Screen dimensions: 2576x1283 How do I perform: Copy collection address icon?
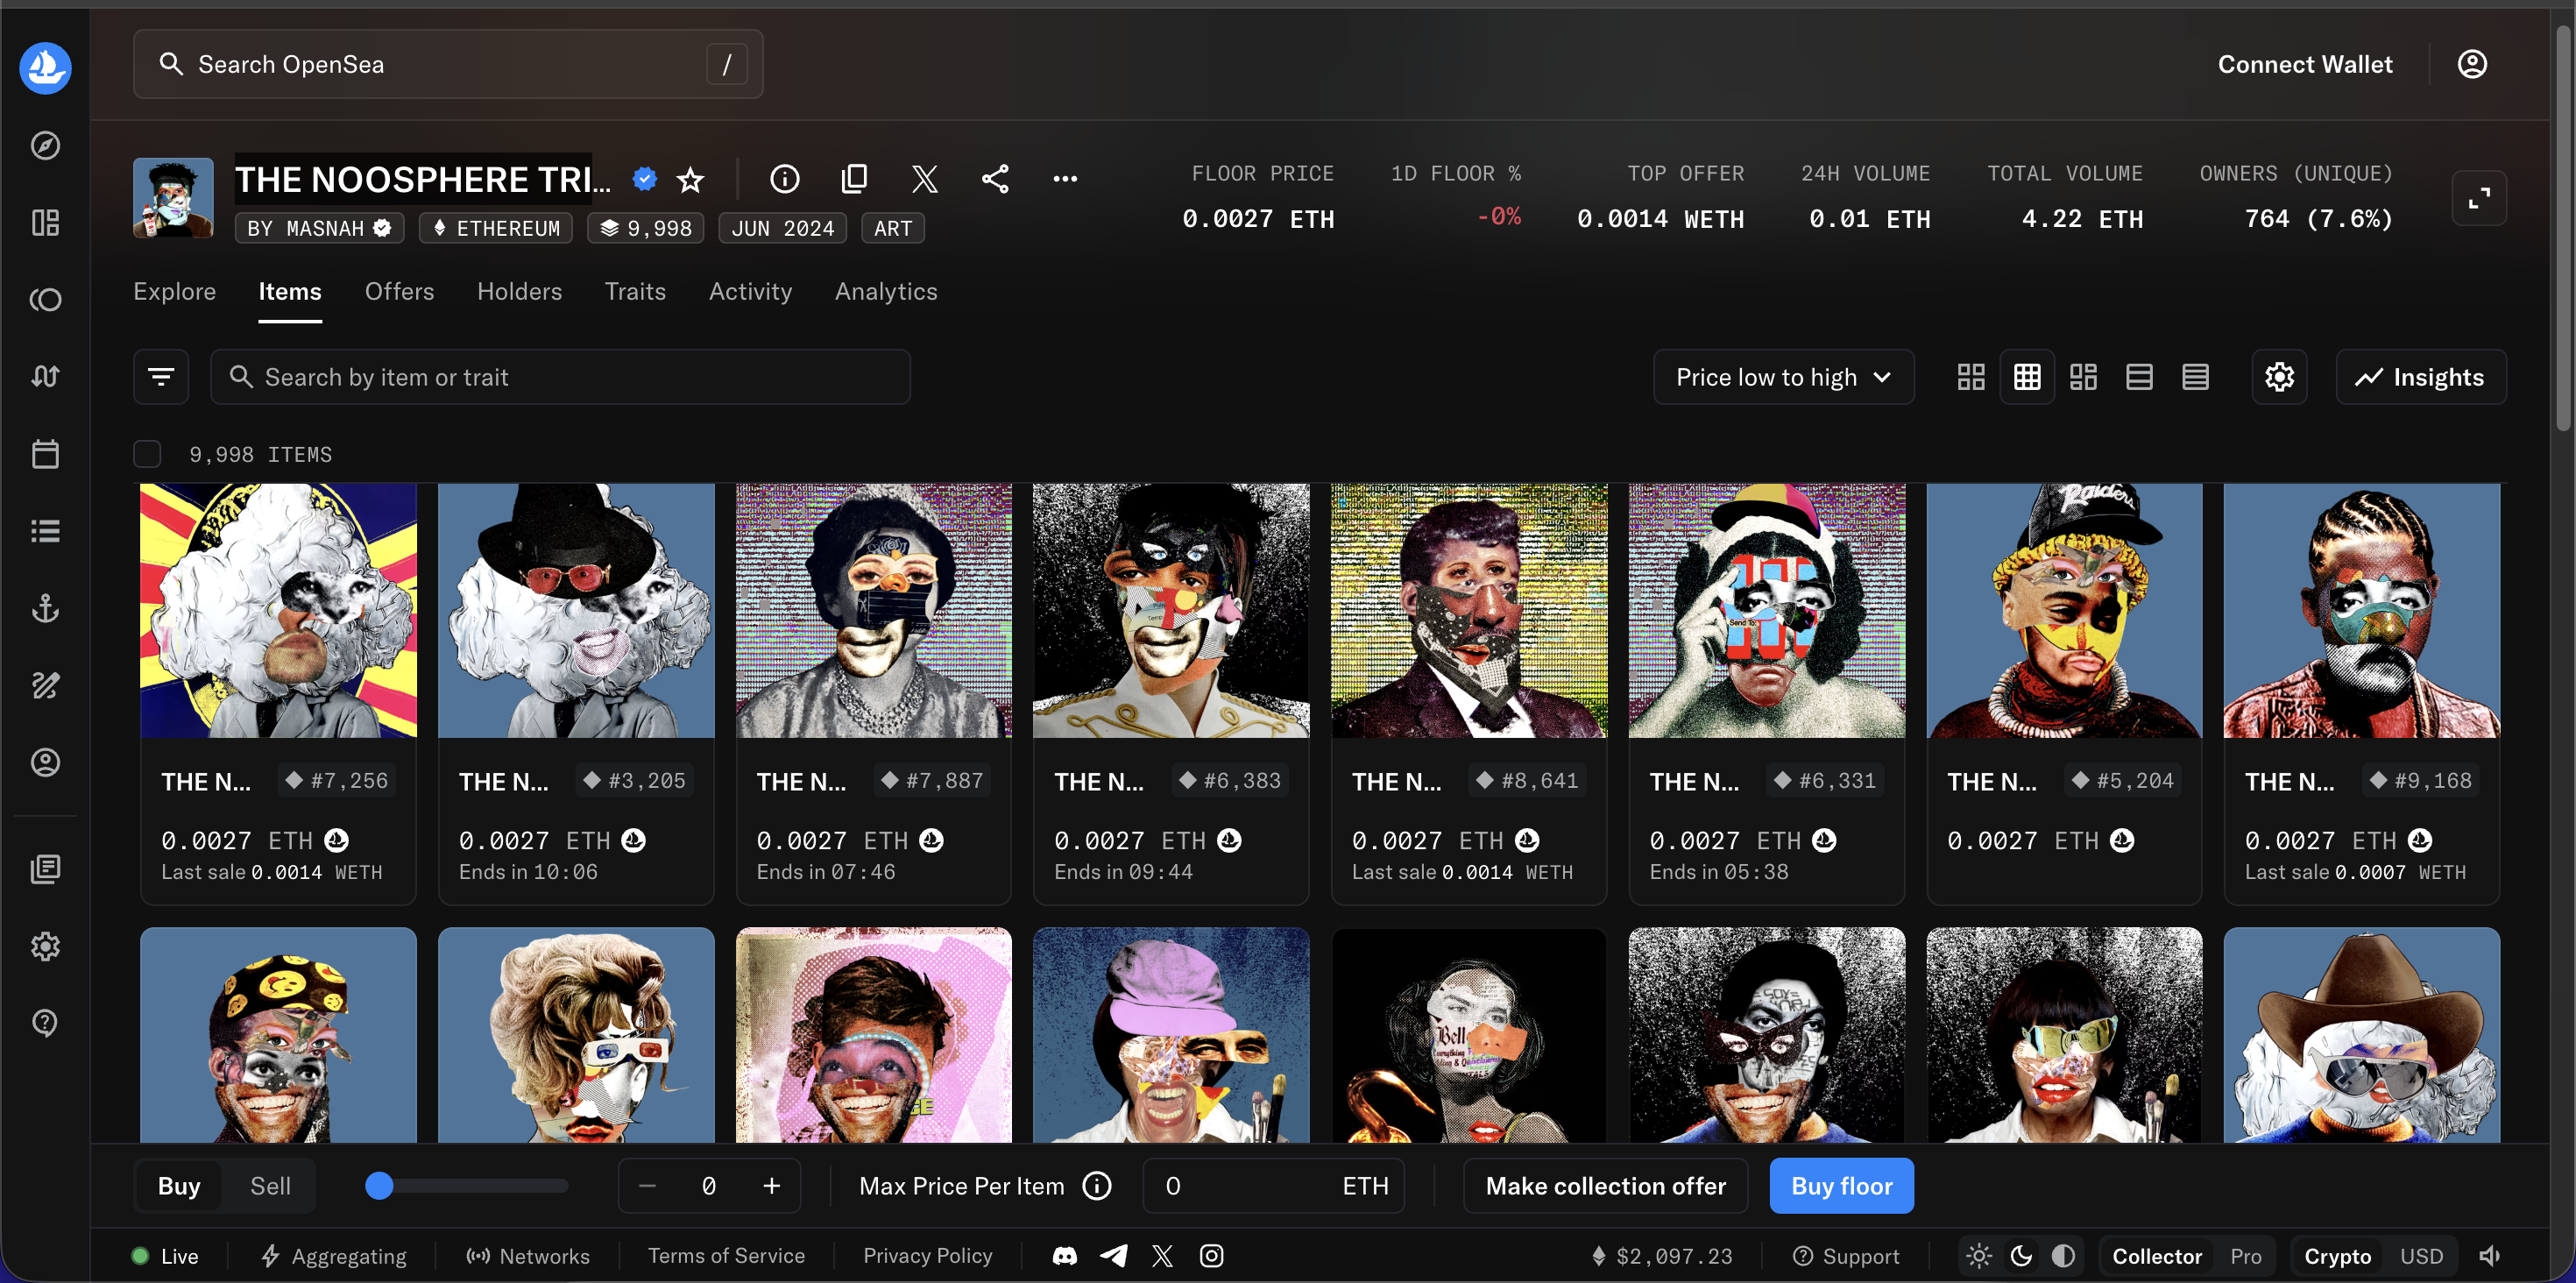854,179
